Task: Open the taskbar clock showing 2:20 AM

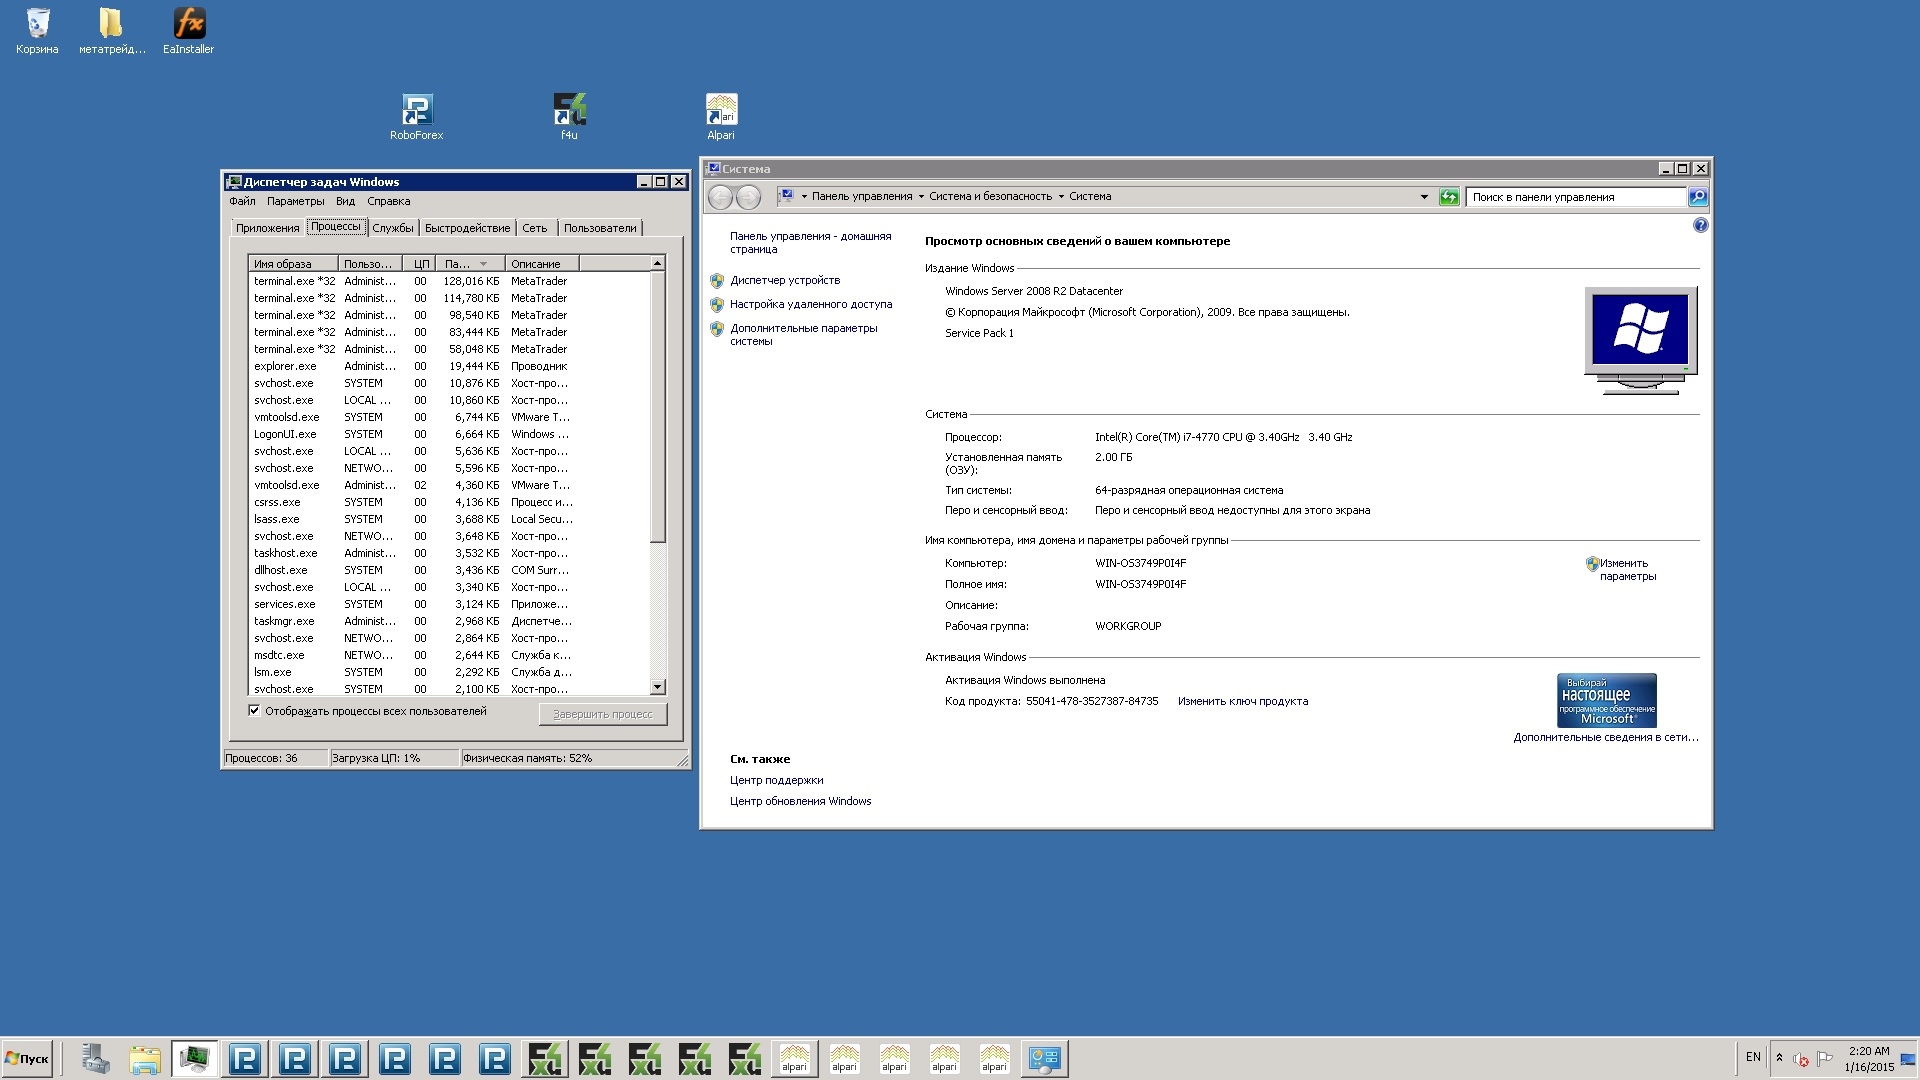Action: tap(1869, 1059)
